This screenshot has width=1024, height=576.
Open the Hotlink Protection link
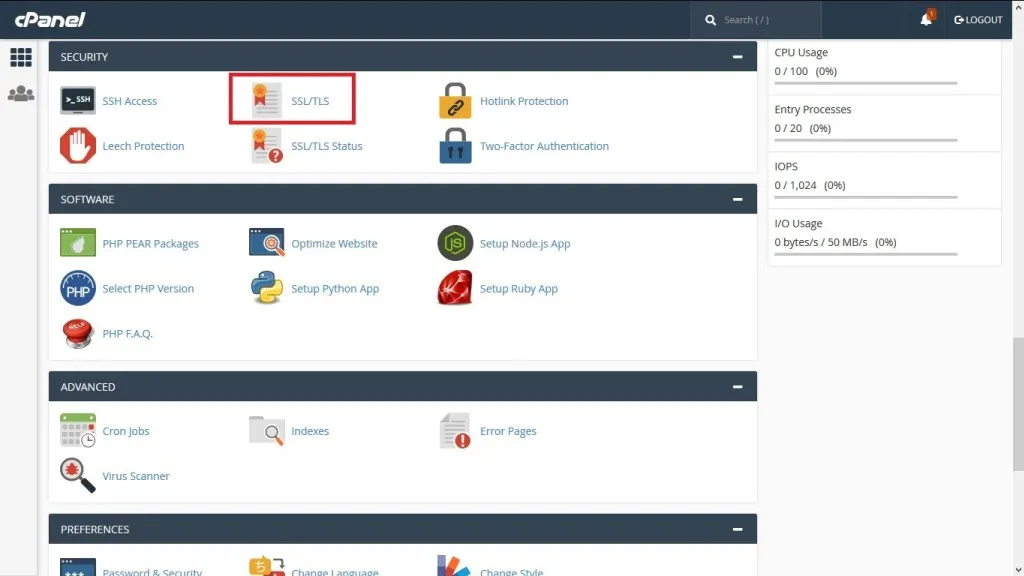click(x=524, y=101)
